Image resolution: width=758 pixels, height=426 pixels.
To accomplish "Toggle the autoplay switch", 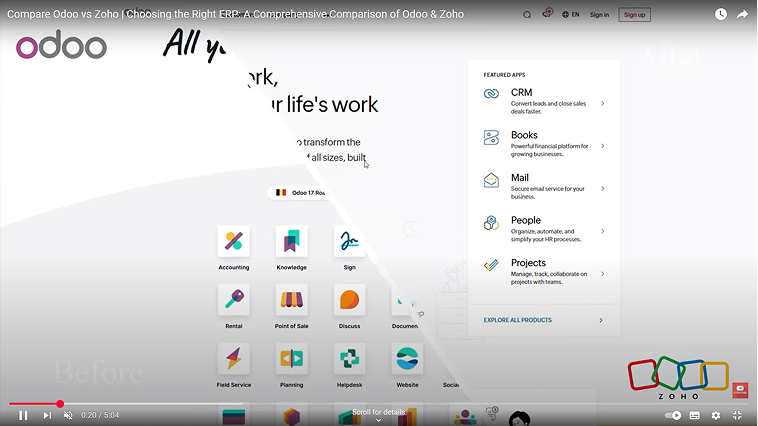I will 672,415.
